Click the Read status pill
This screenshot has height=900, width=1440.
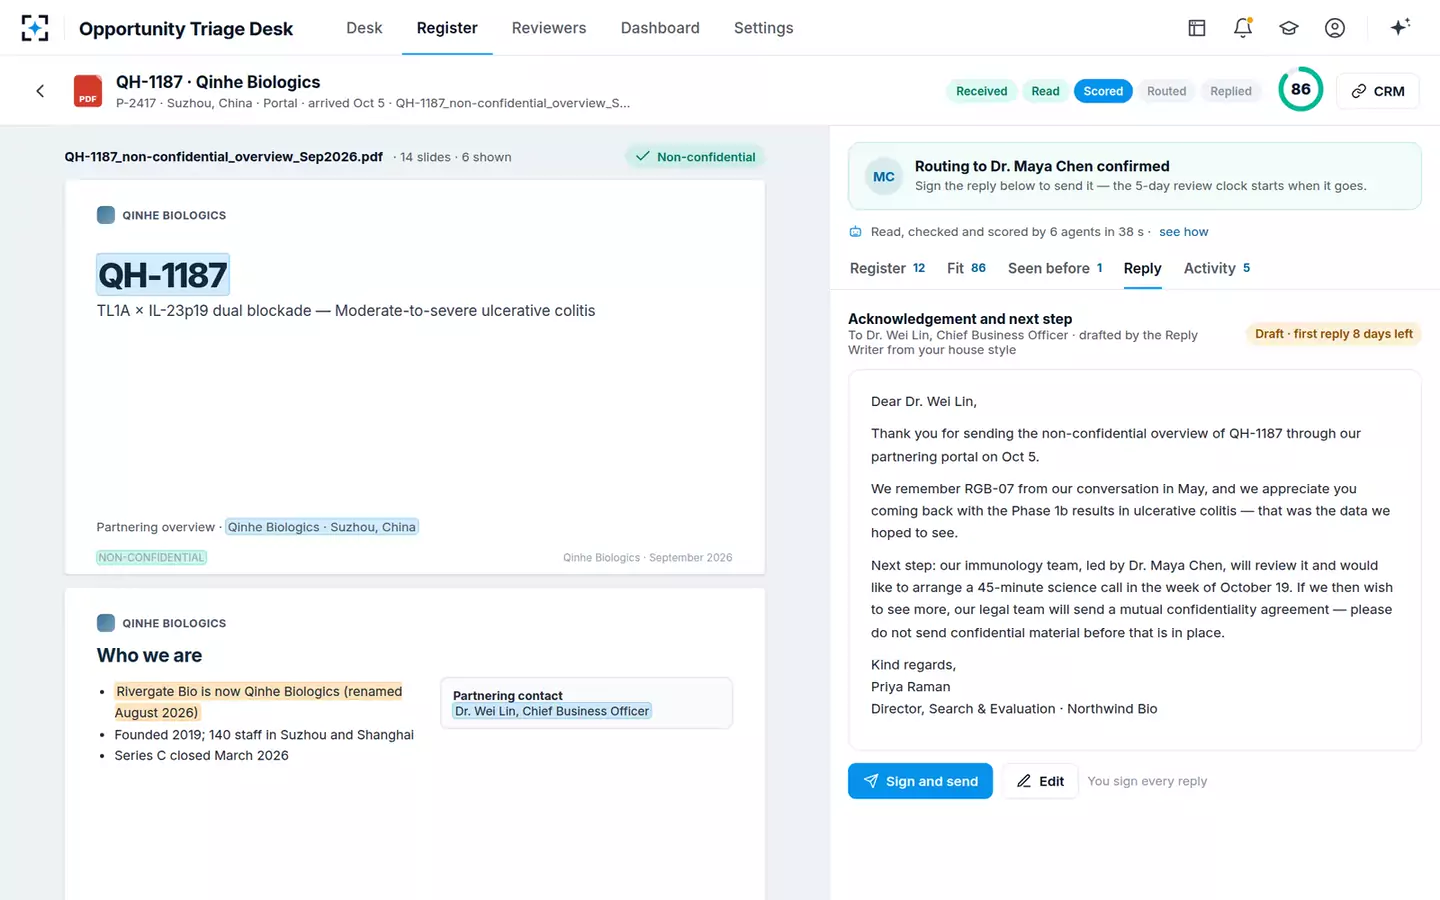point(1045,91)
